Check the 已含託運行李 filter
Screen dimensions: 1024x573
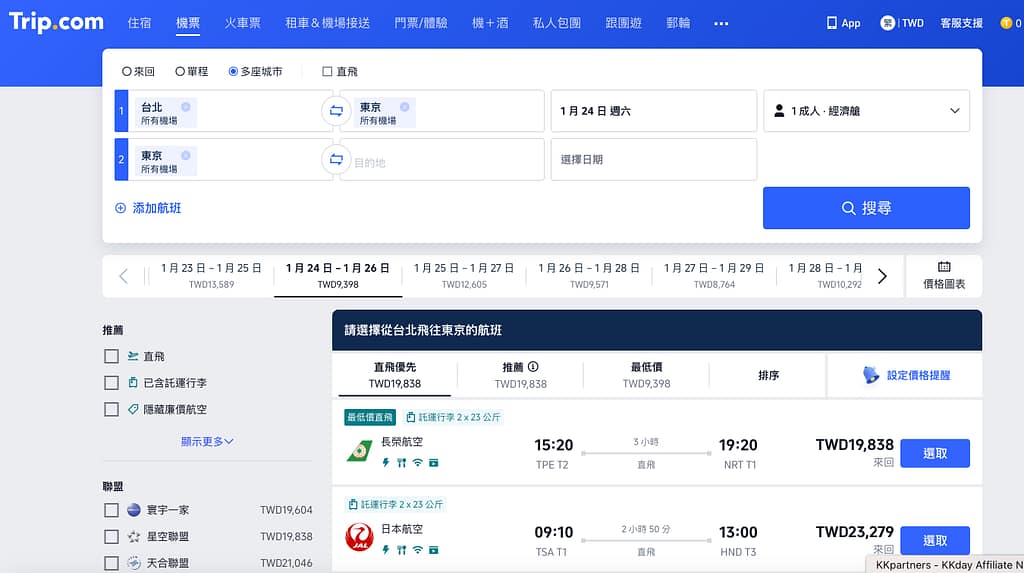click(x=112, y=383)
